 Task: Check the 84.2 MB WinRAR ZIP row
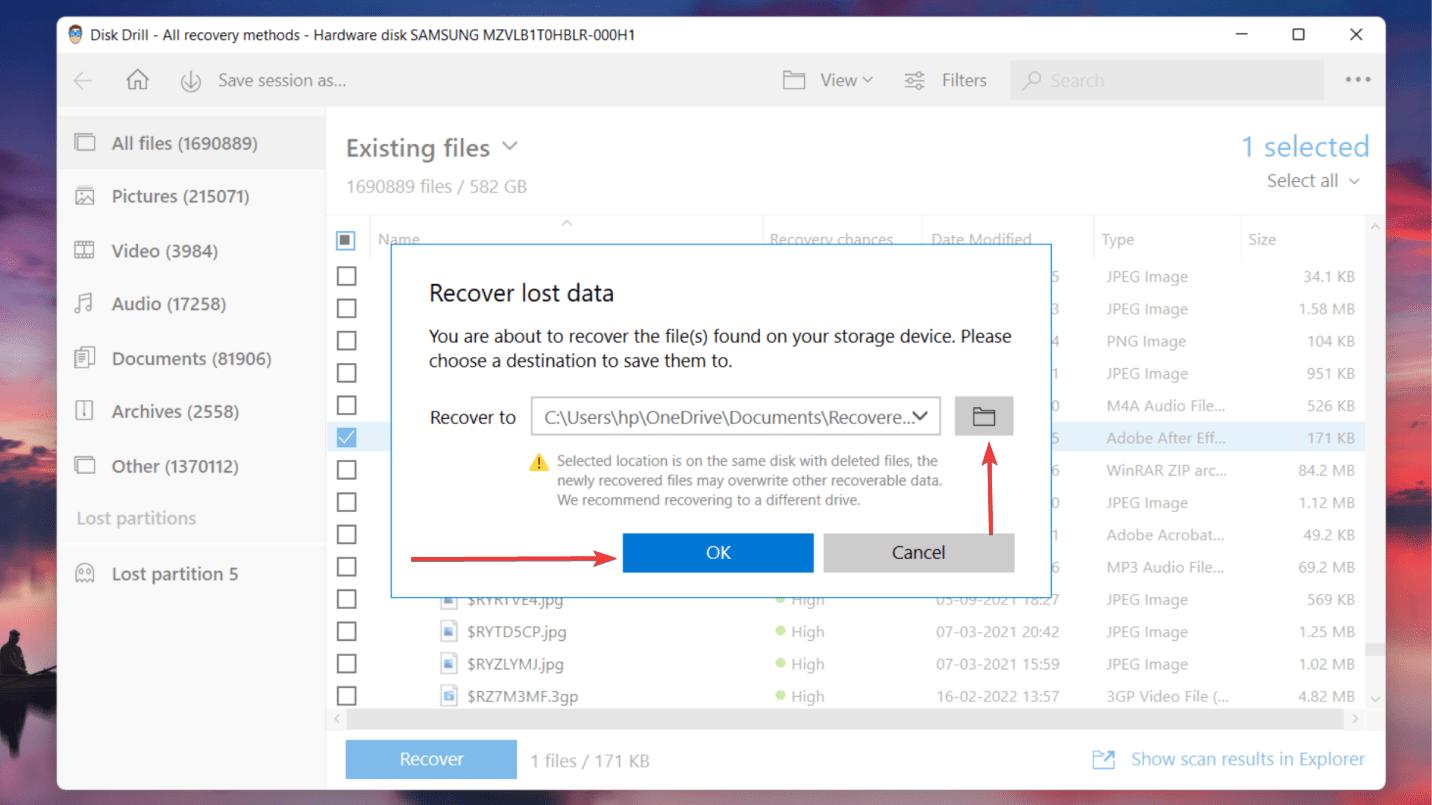(x=346, y=469)
